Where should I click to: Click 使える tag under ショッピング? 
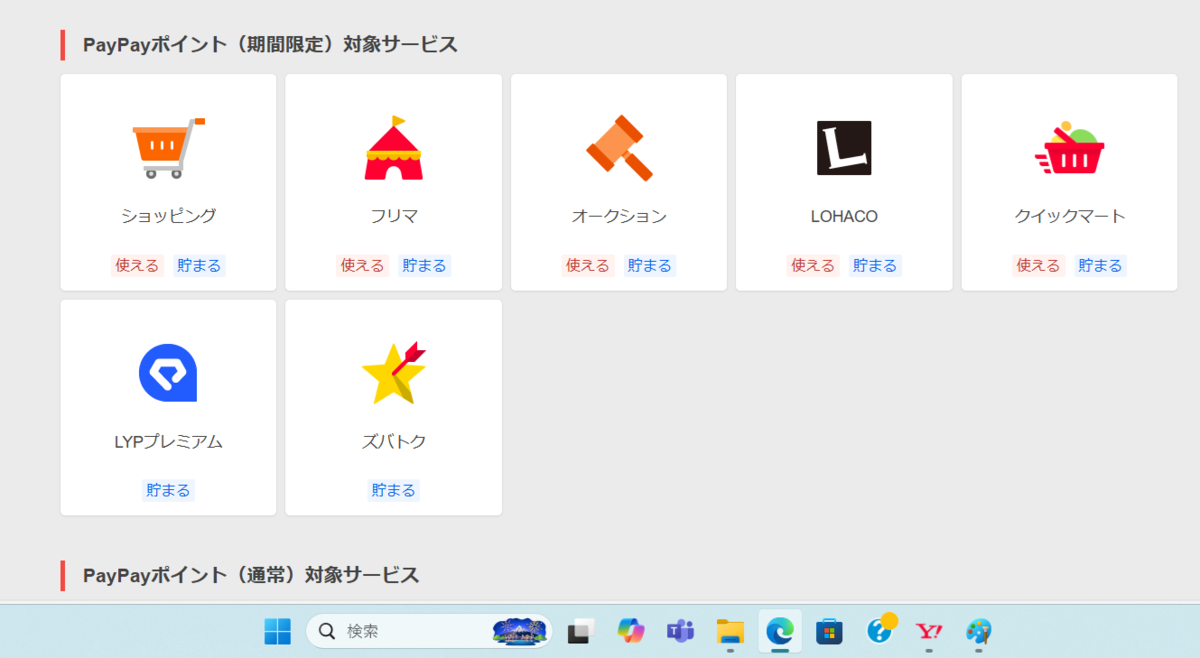point(137,265)
